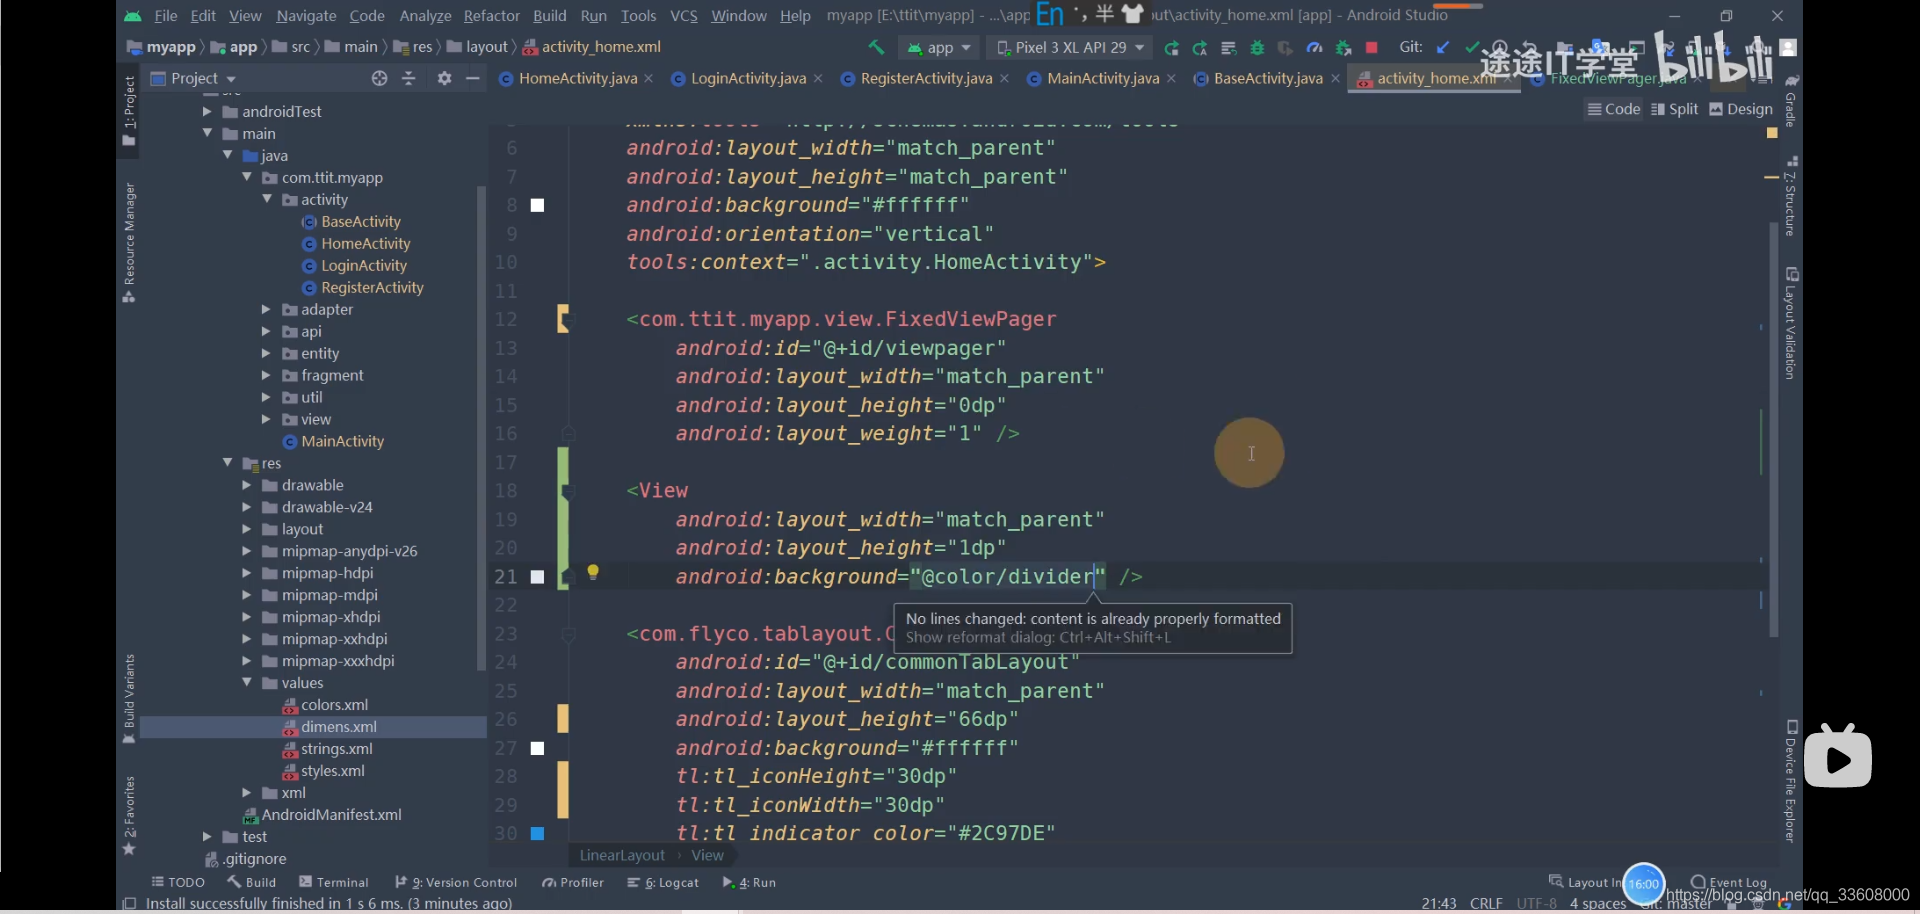Switch editor to Code view

pyautogui.click(x=1614, y=109)
